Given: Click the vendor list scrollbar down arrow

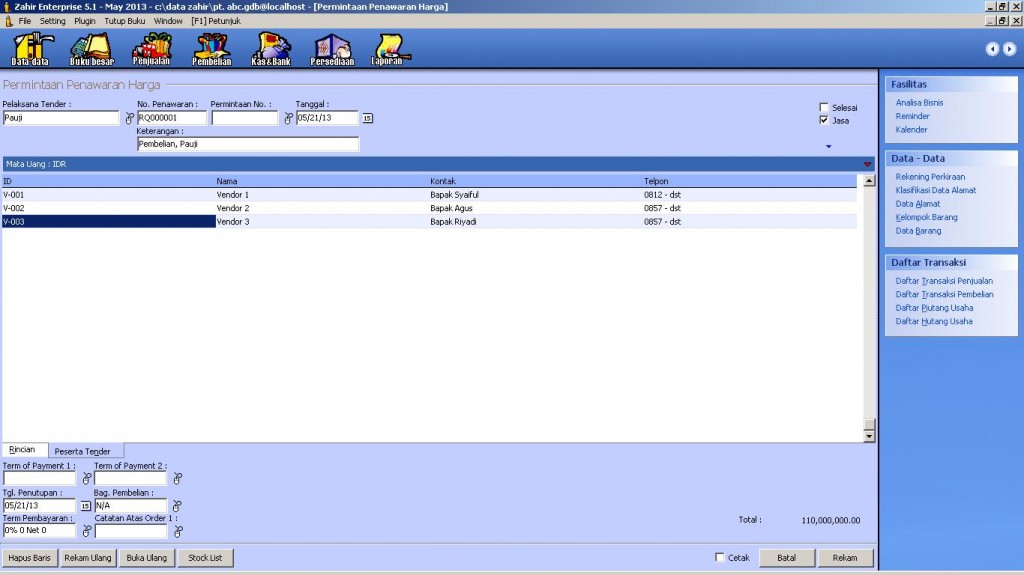Looking at the screenshot, I should (x=869, y=436).
